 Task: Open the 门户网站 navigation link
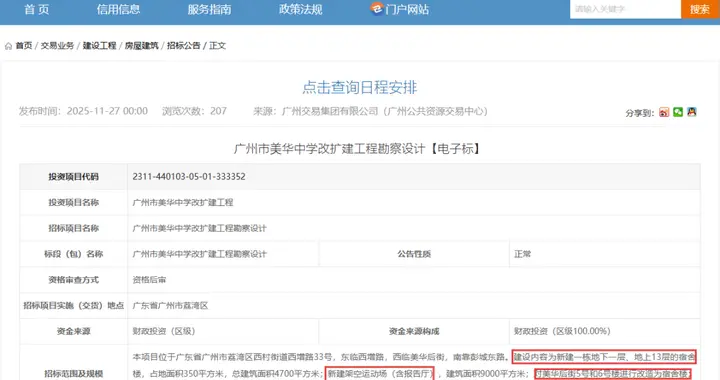click(x=407, y=9)
